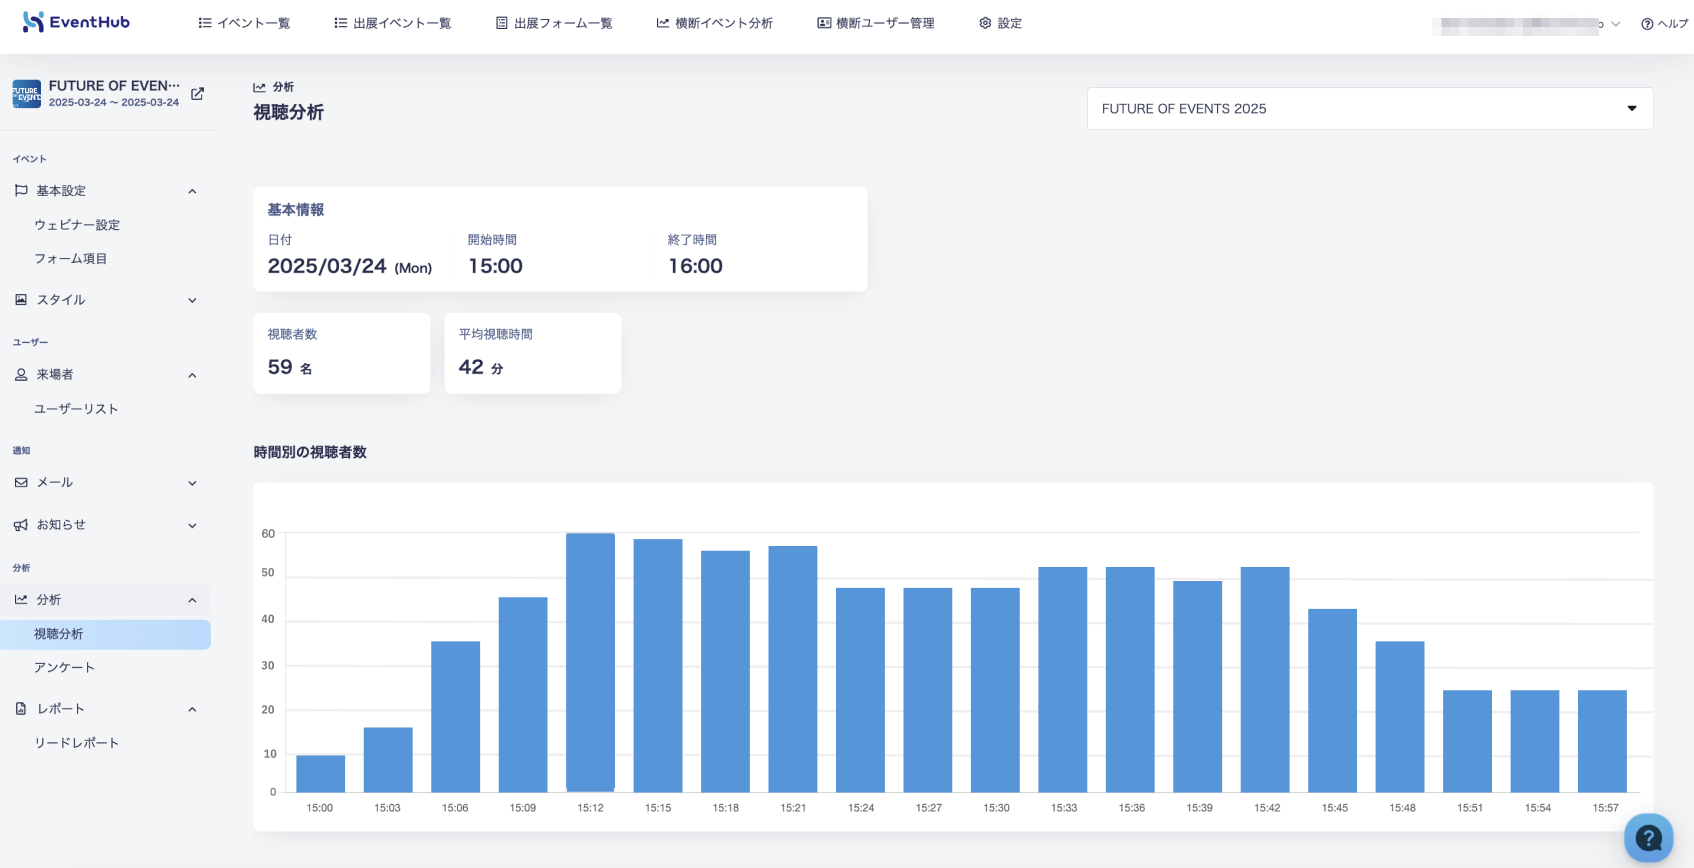Screen dimensions: 1694x868
Task: Open リードレポート in sidebar
Action: pos(76,742)
